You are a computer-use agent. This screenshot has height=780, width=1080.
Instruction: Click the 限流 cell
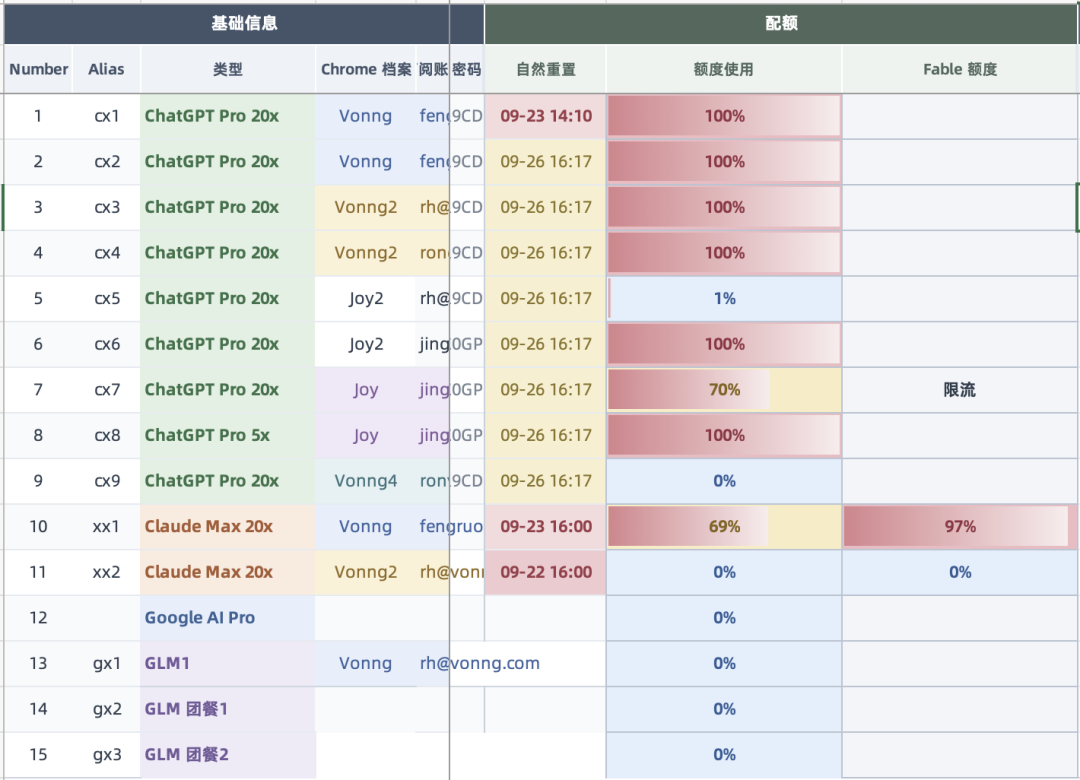point(960,389)
